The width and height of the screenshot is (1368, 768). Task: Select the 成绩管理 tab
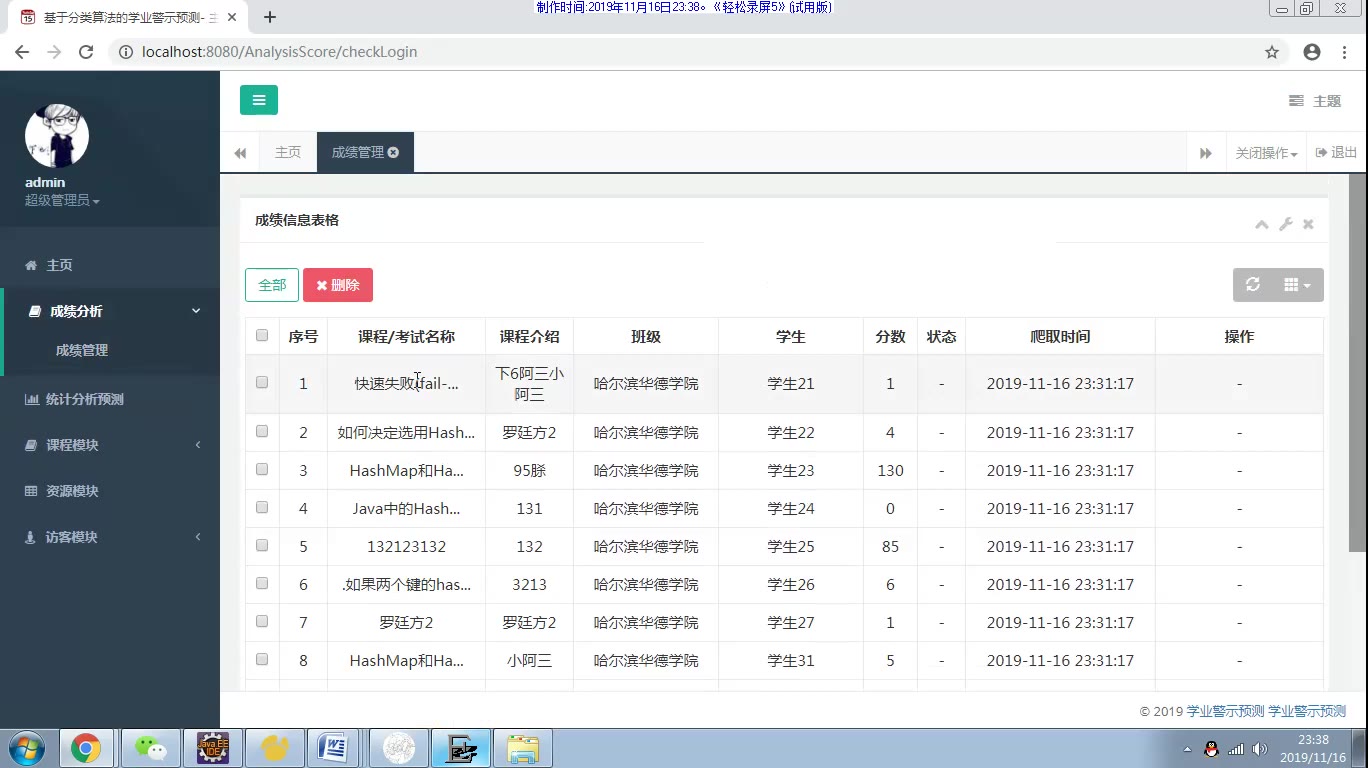(x=357, y=152)
